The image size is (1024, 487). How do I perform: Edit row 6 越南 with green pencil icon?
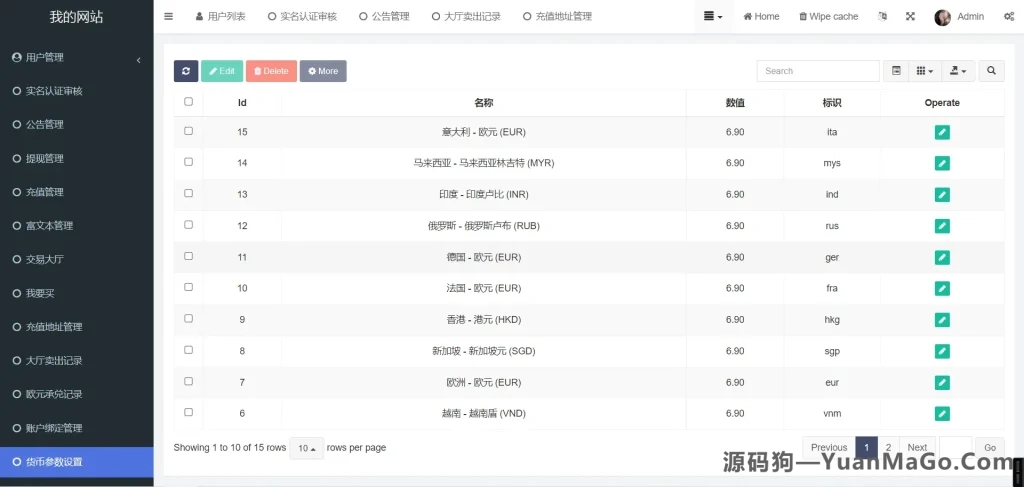(x=942, y=414)
